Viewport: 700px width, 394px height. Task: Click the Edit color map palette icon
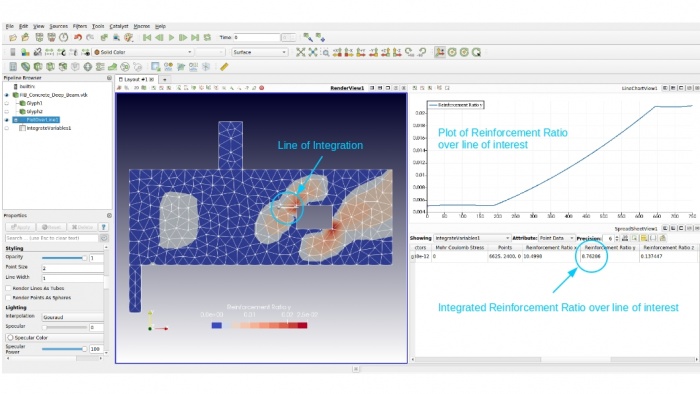point(25,52)
